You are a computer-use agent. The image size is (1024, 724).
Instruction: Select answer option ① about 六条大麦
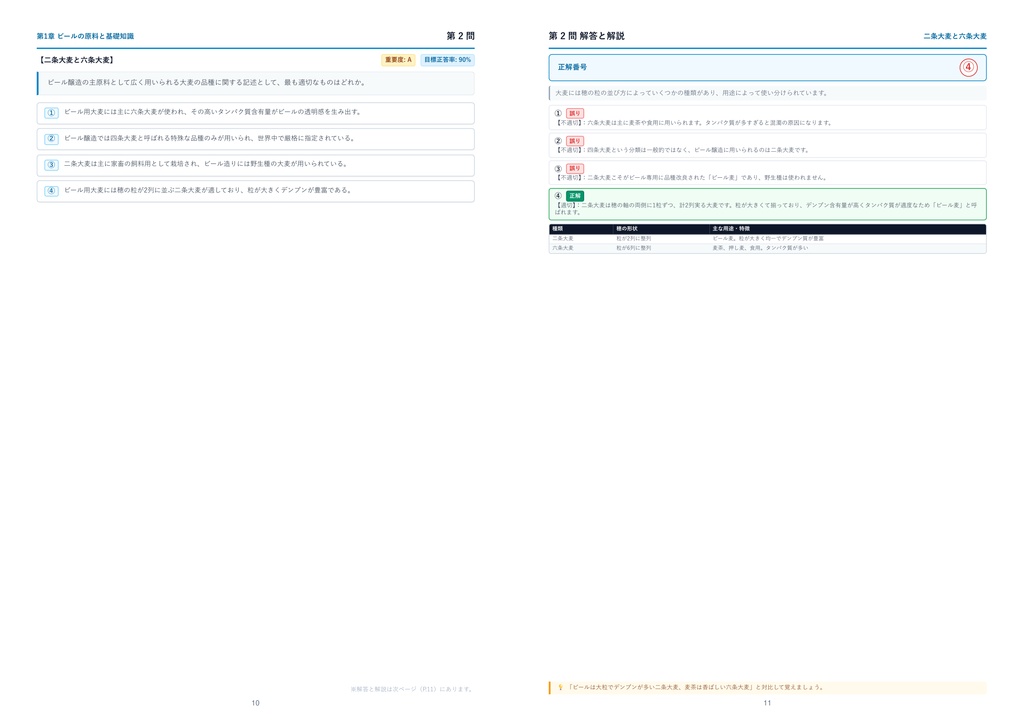pyautogui.click(x=255, y=112)
